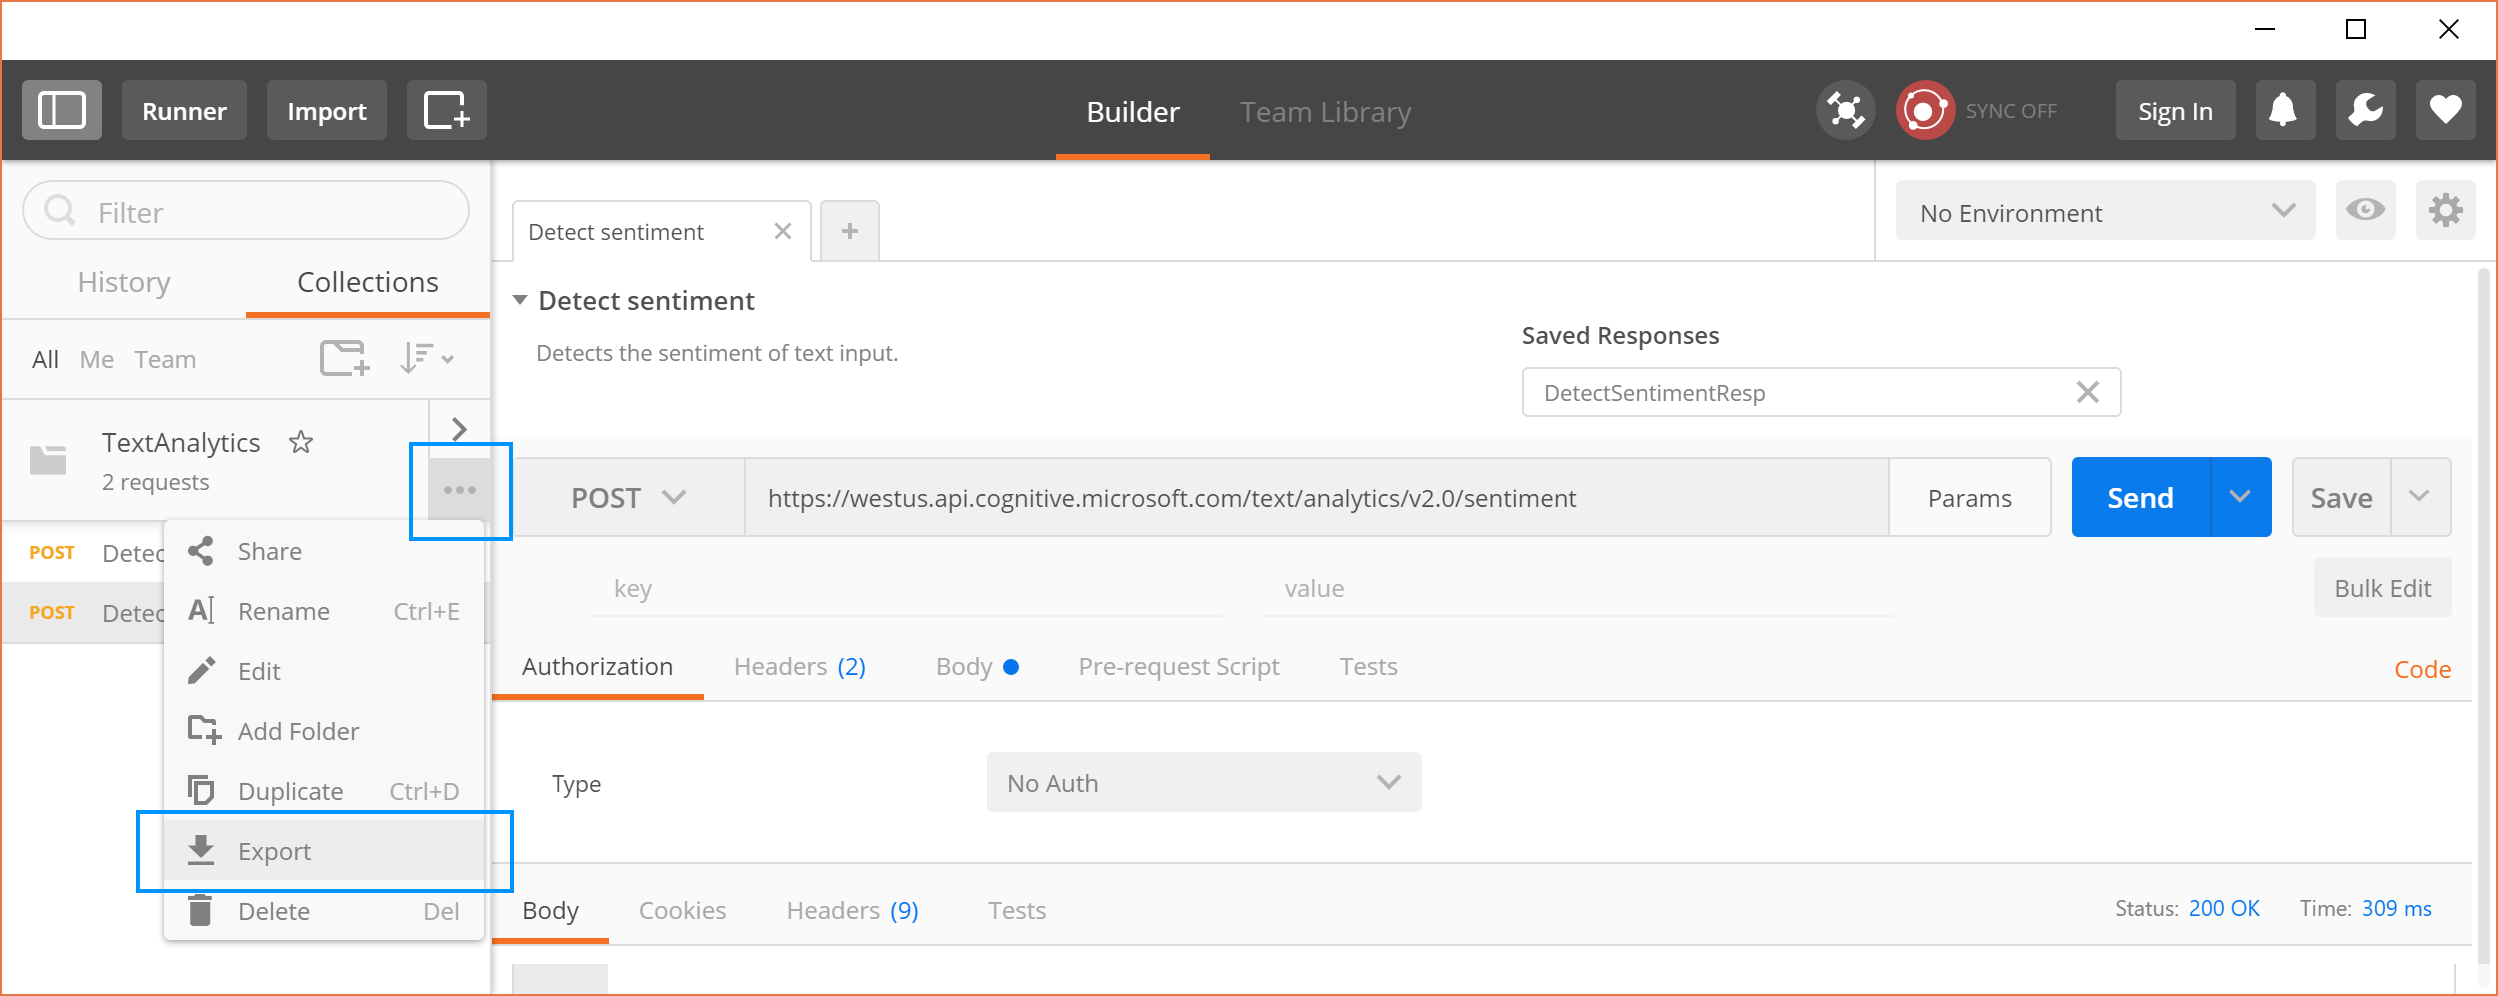Screen dimensions: 2498x996
Task: Expand the No Environment dropdown
Action: [2105, 212]
